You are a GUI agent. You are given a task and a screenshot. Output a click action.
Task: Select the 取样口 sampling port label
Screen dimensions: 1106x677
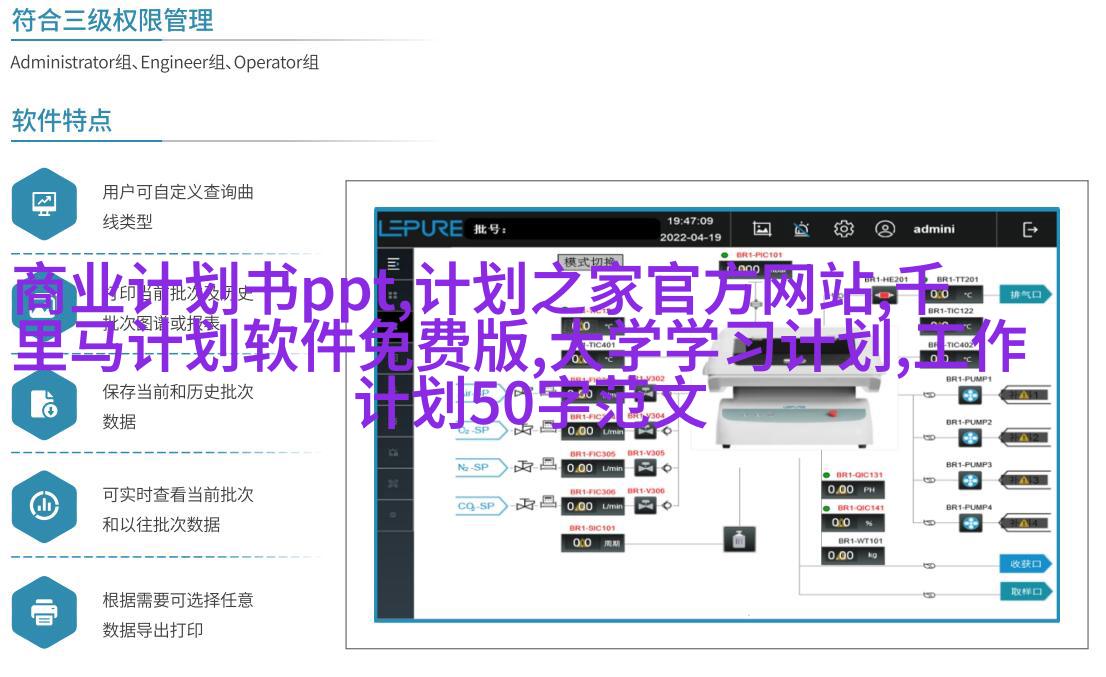tap(1025, 592)
